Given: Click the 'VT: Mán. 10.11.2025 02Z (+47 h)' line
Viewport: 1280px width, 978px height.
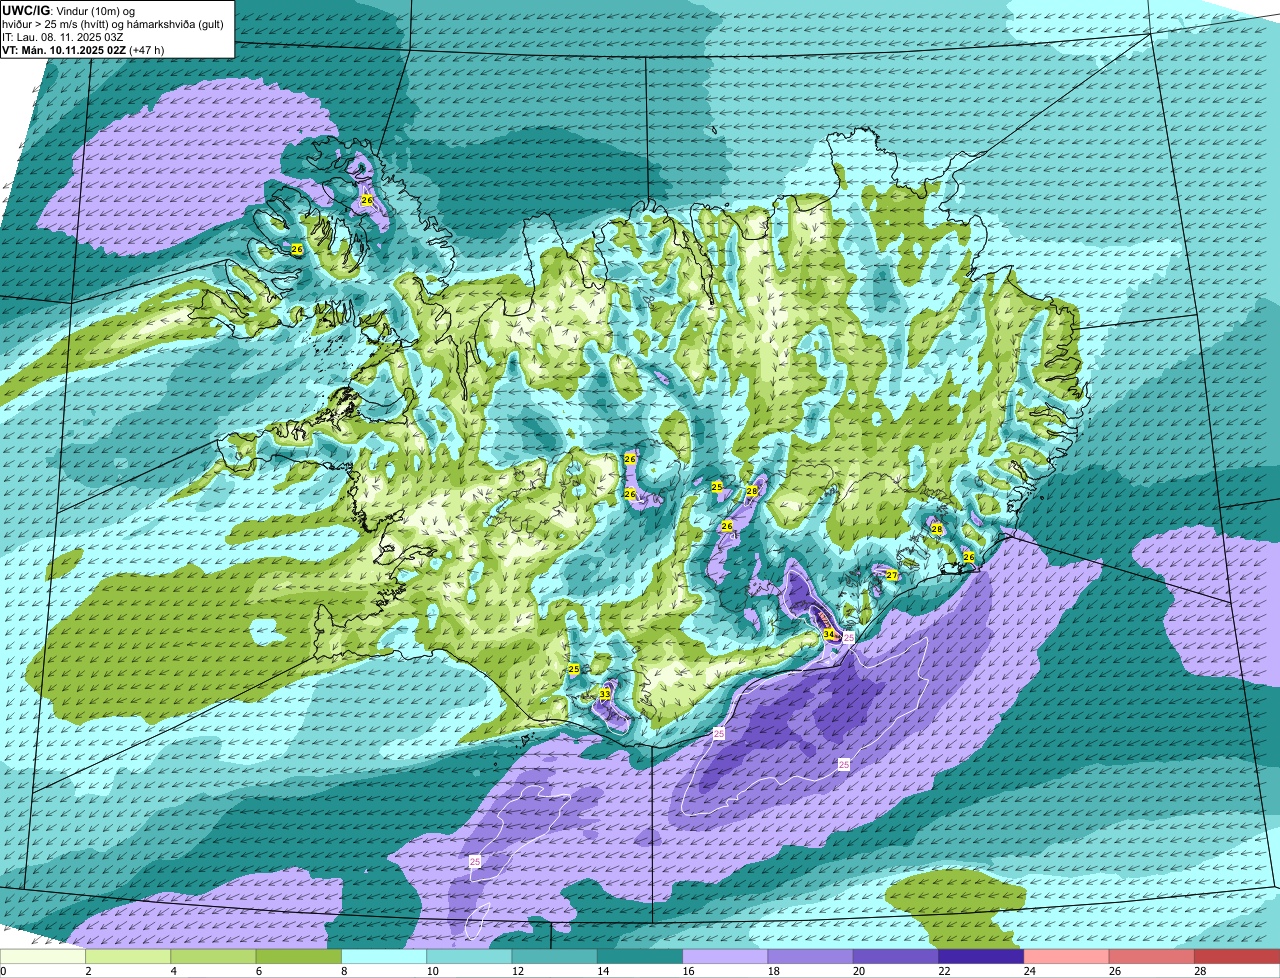Looking at the screenshot, I should tap(83, 49).
